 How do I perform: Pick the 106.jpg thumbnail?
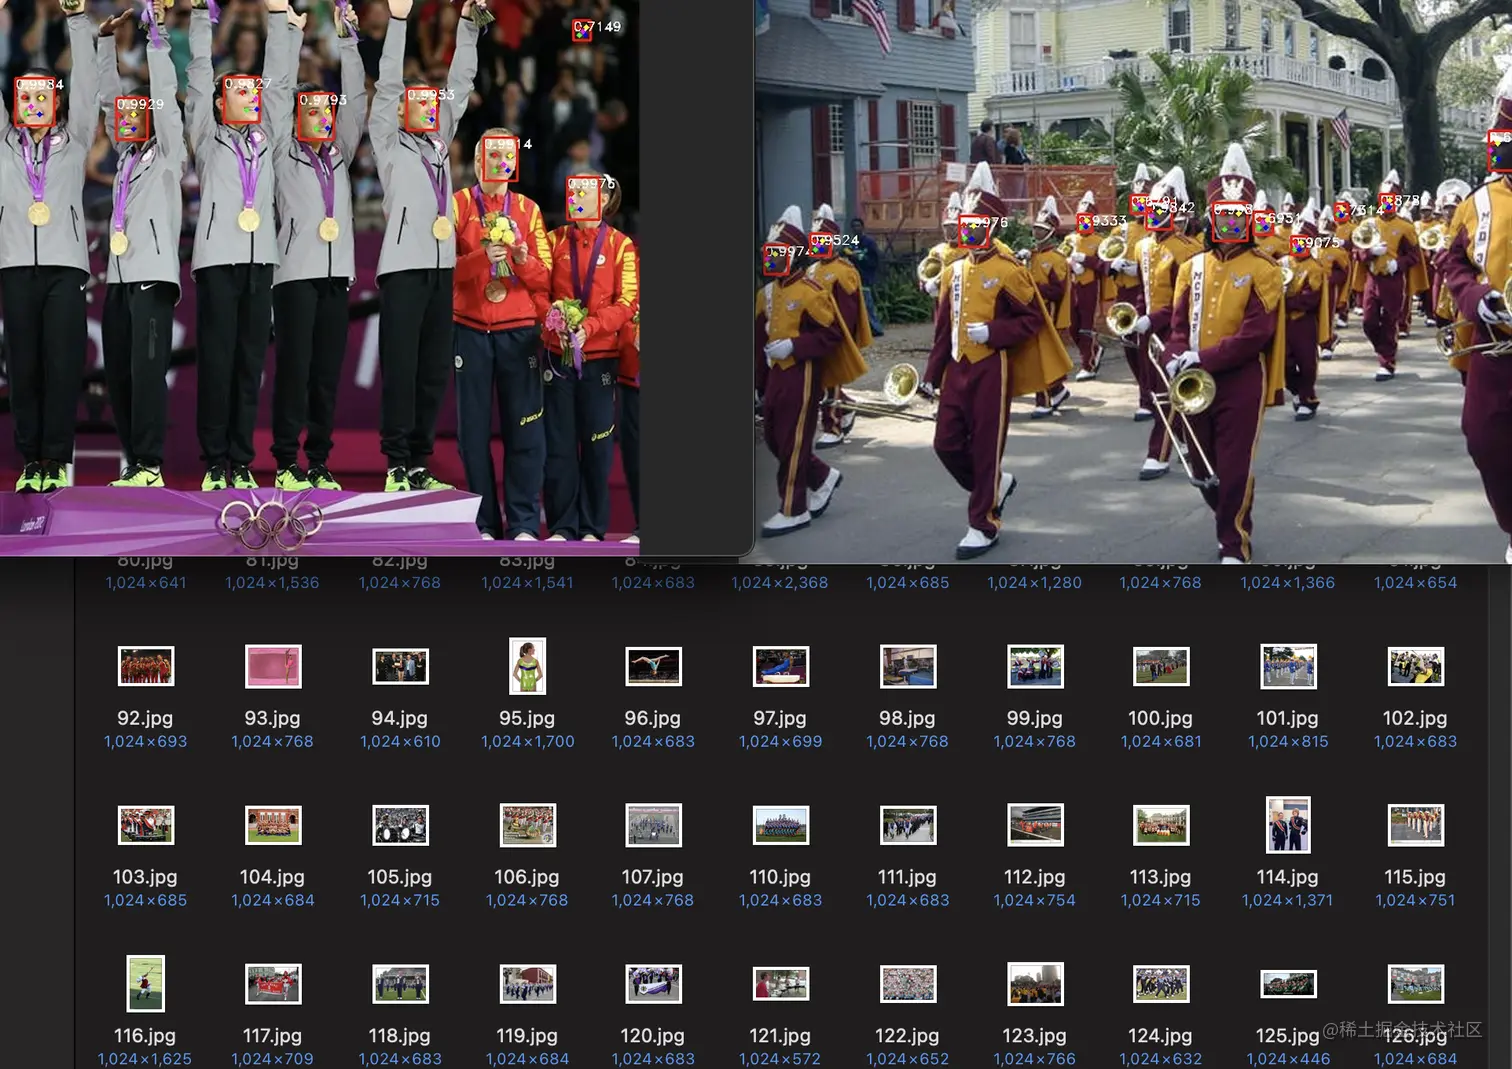(527, 825)
